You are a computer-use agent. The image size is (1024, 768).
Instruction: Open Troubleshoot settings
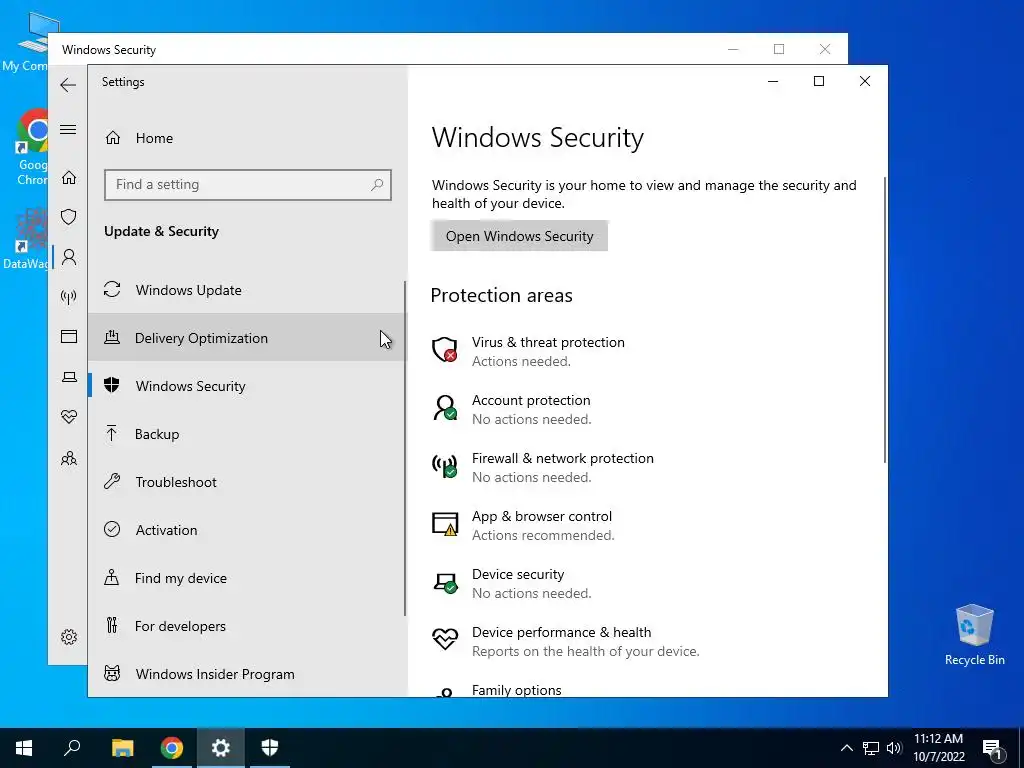pyautogui.click(x=246, y=482)
